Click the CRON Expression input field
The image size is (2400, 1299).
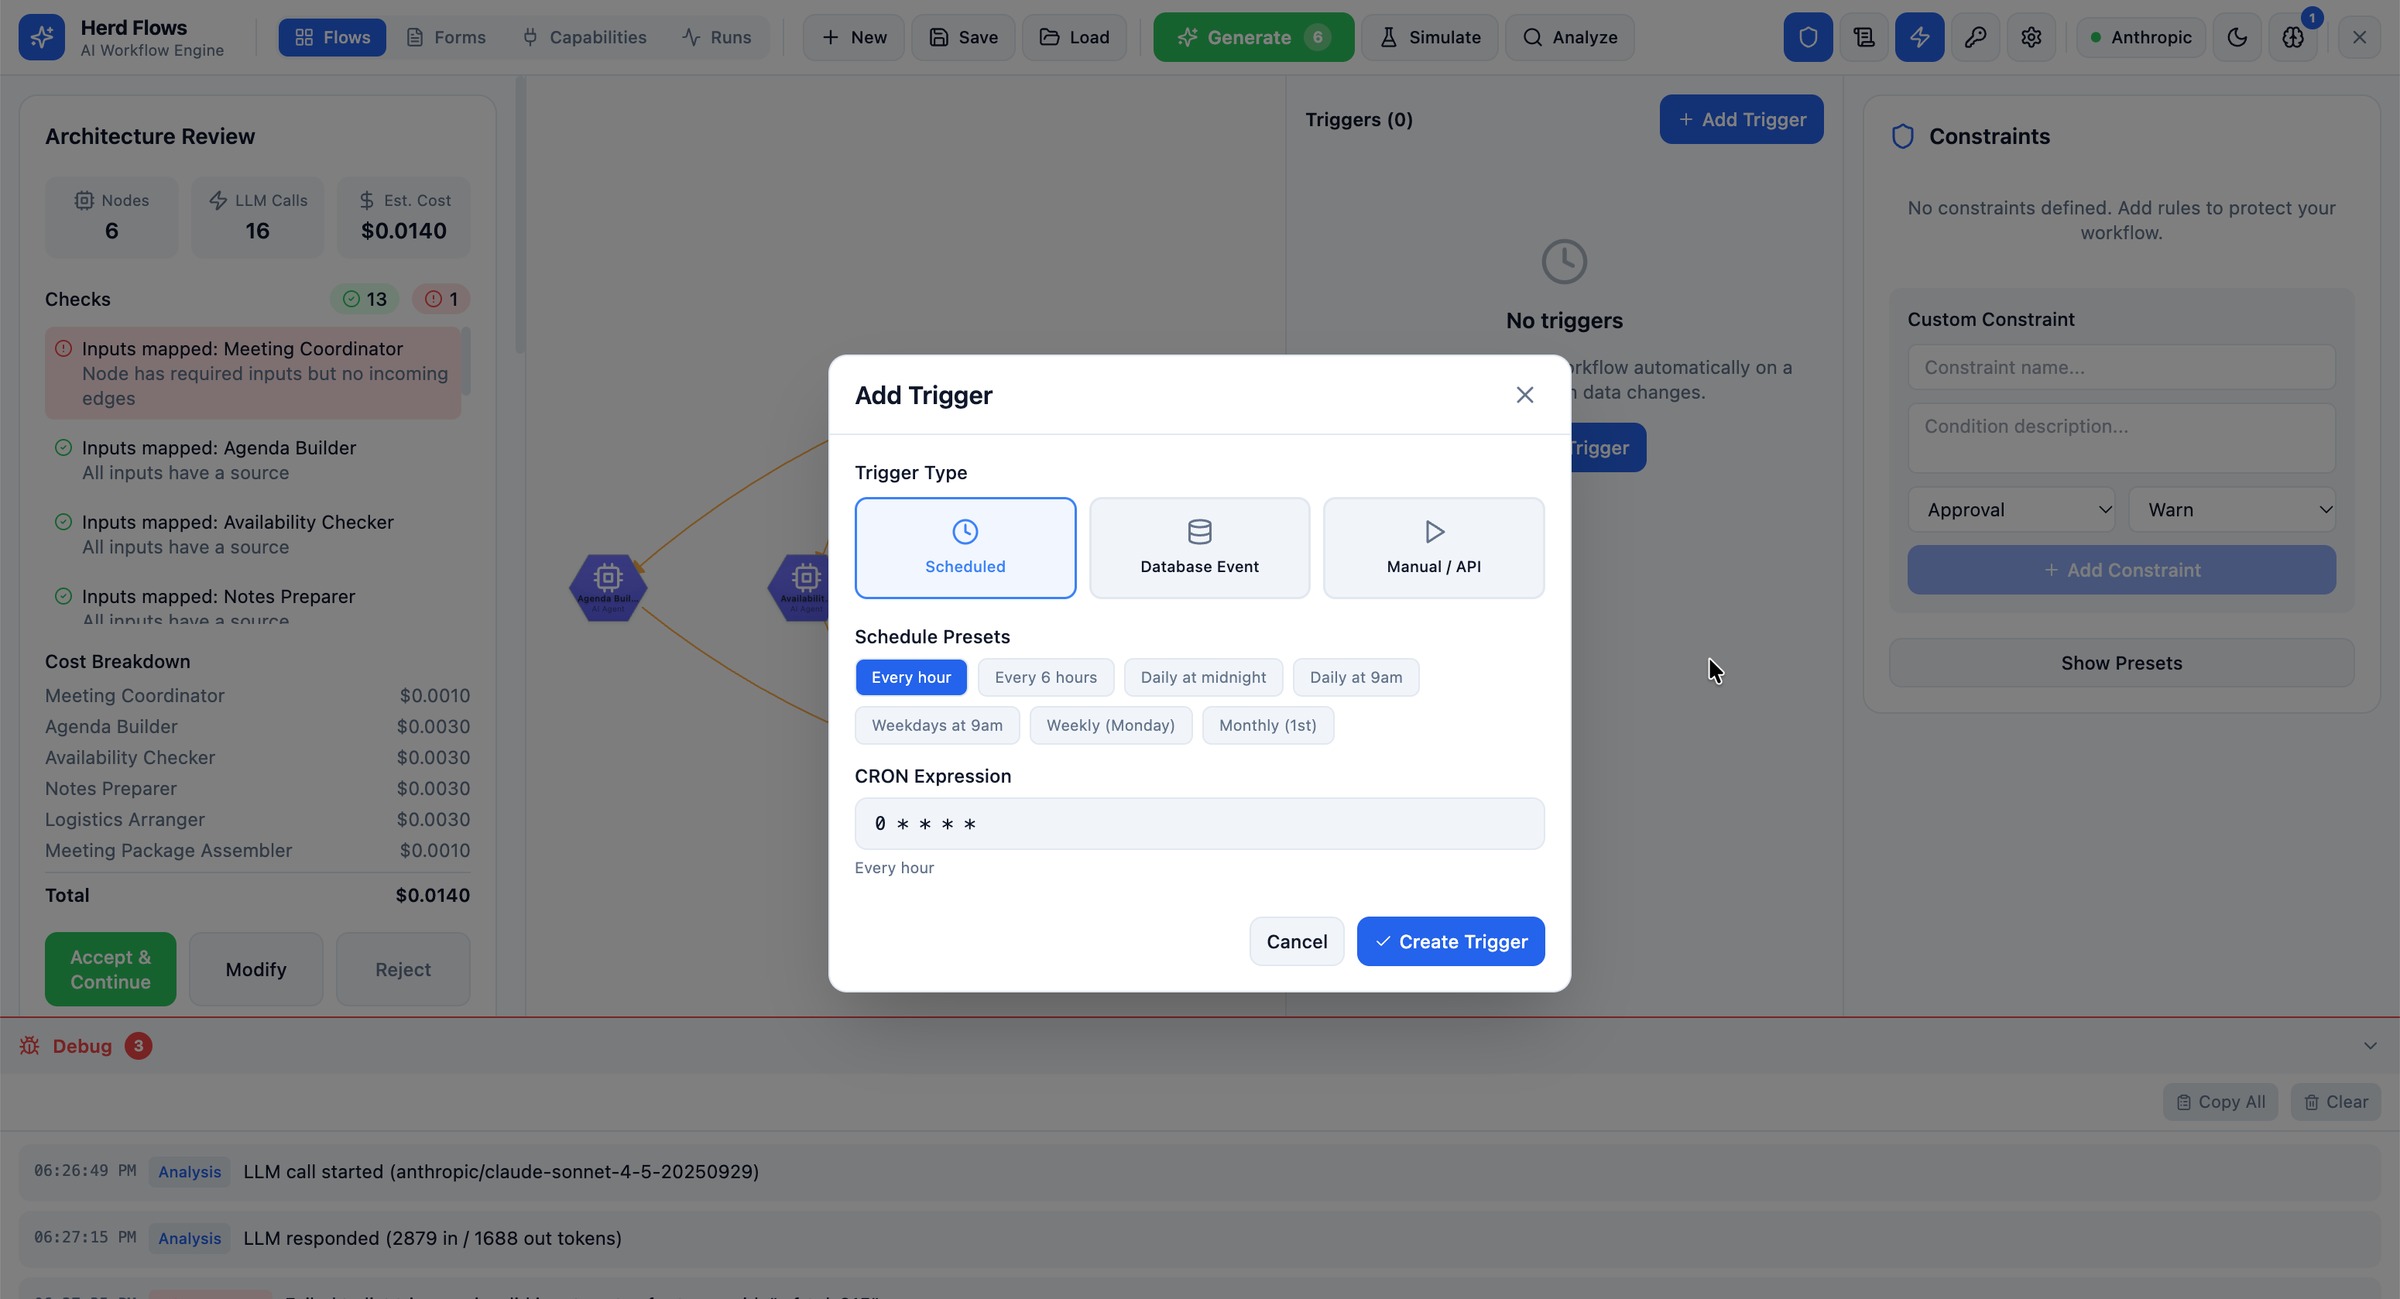coord(1199,824)
